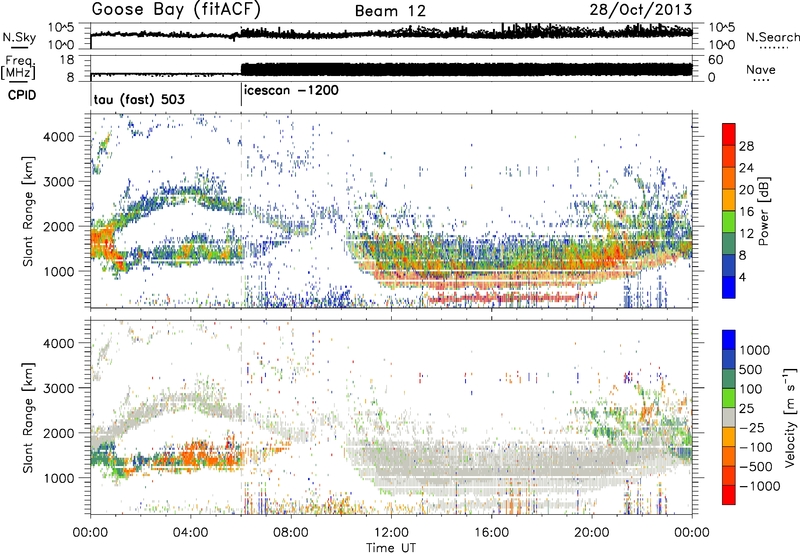Click the '18' frequency axis label

[67, 60]
